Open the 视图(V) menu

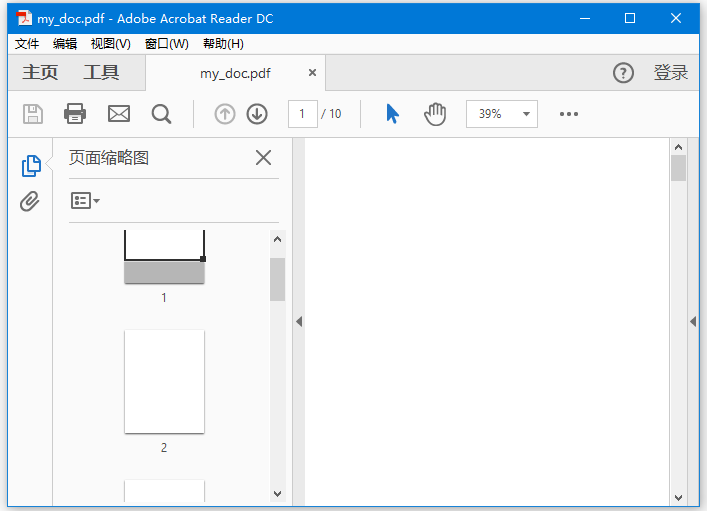click(x=110, y=44)
